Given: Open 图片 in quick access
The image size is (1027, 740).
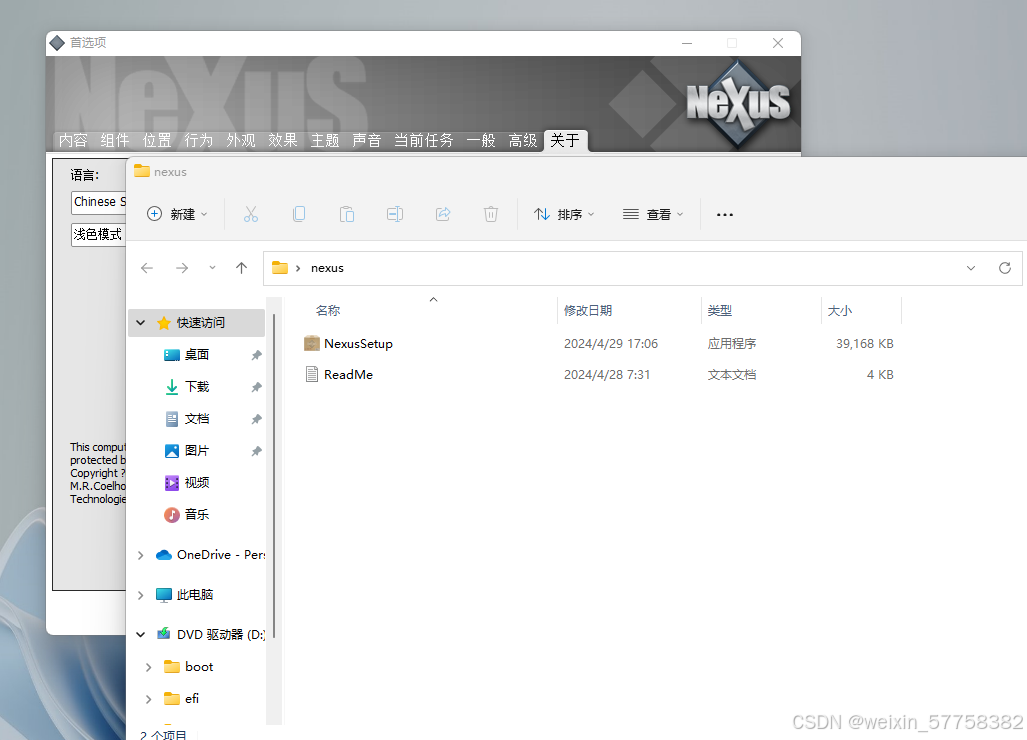Looking at the screenshot, I should click(x=196, y=451).
